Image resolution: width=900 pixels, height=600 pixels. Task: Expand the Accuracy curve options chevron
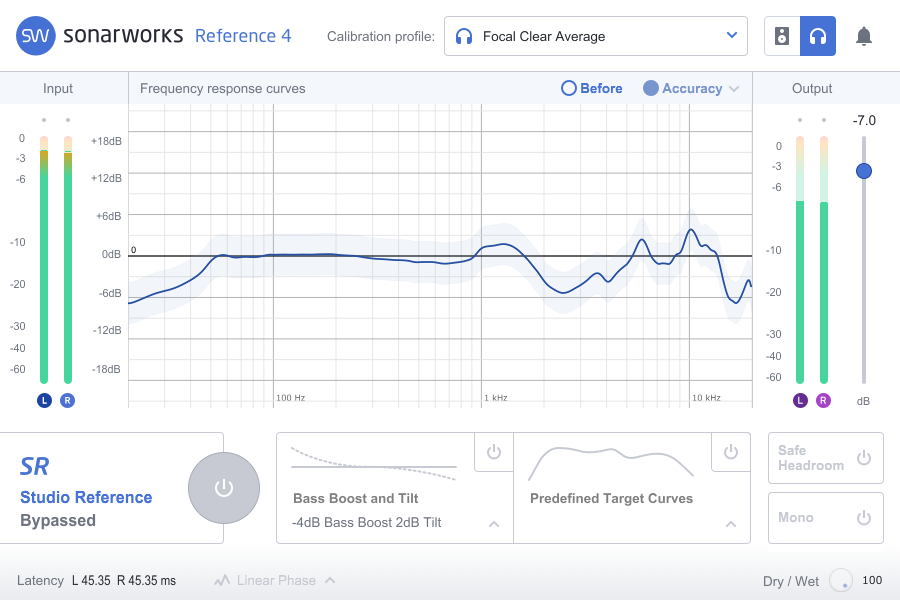coord(735,89)
